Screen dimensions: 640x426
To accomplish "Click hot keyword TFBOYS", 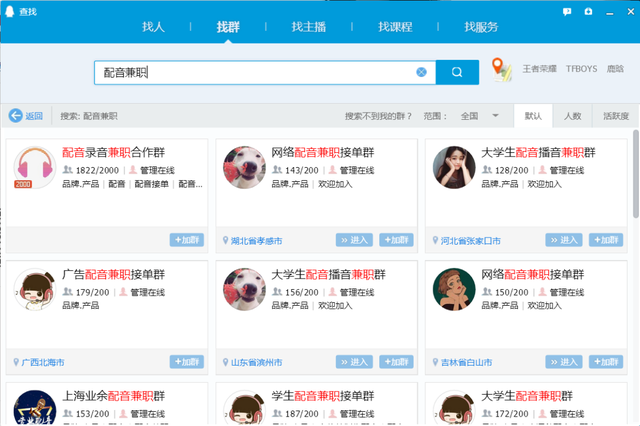I will click(x=581, y=69).
